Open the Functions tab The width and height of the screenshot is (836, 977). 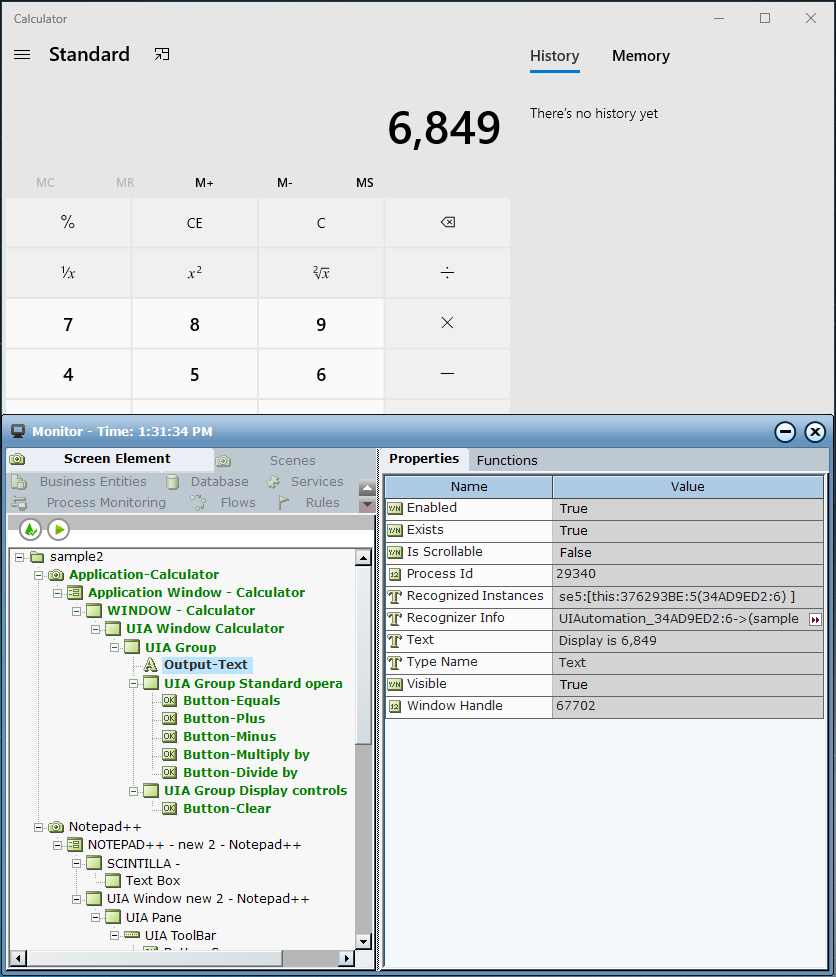coord(507,460)
